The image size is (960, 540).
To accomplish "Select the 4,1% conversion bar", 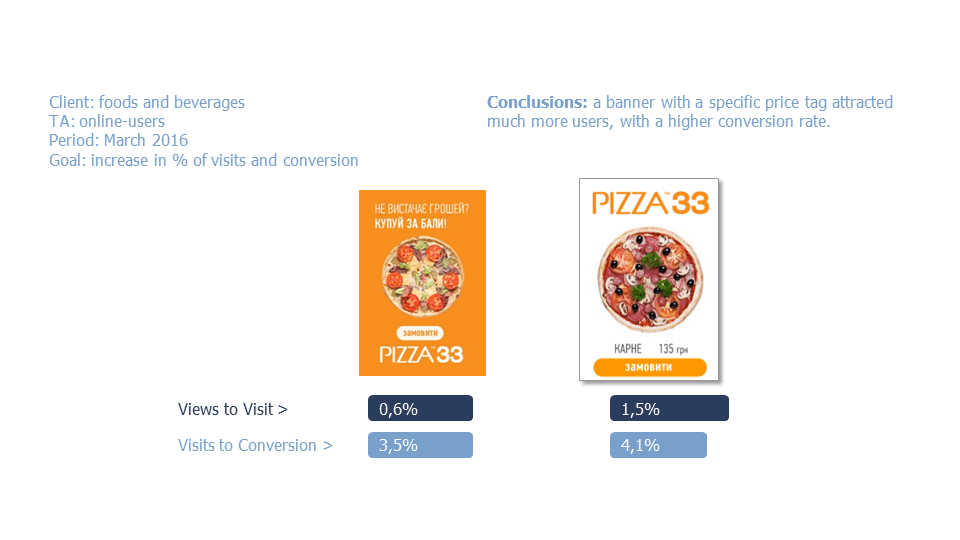I will pos(658,445).
